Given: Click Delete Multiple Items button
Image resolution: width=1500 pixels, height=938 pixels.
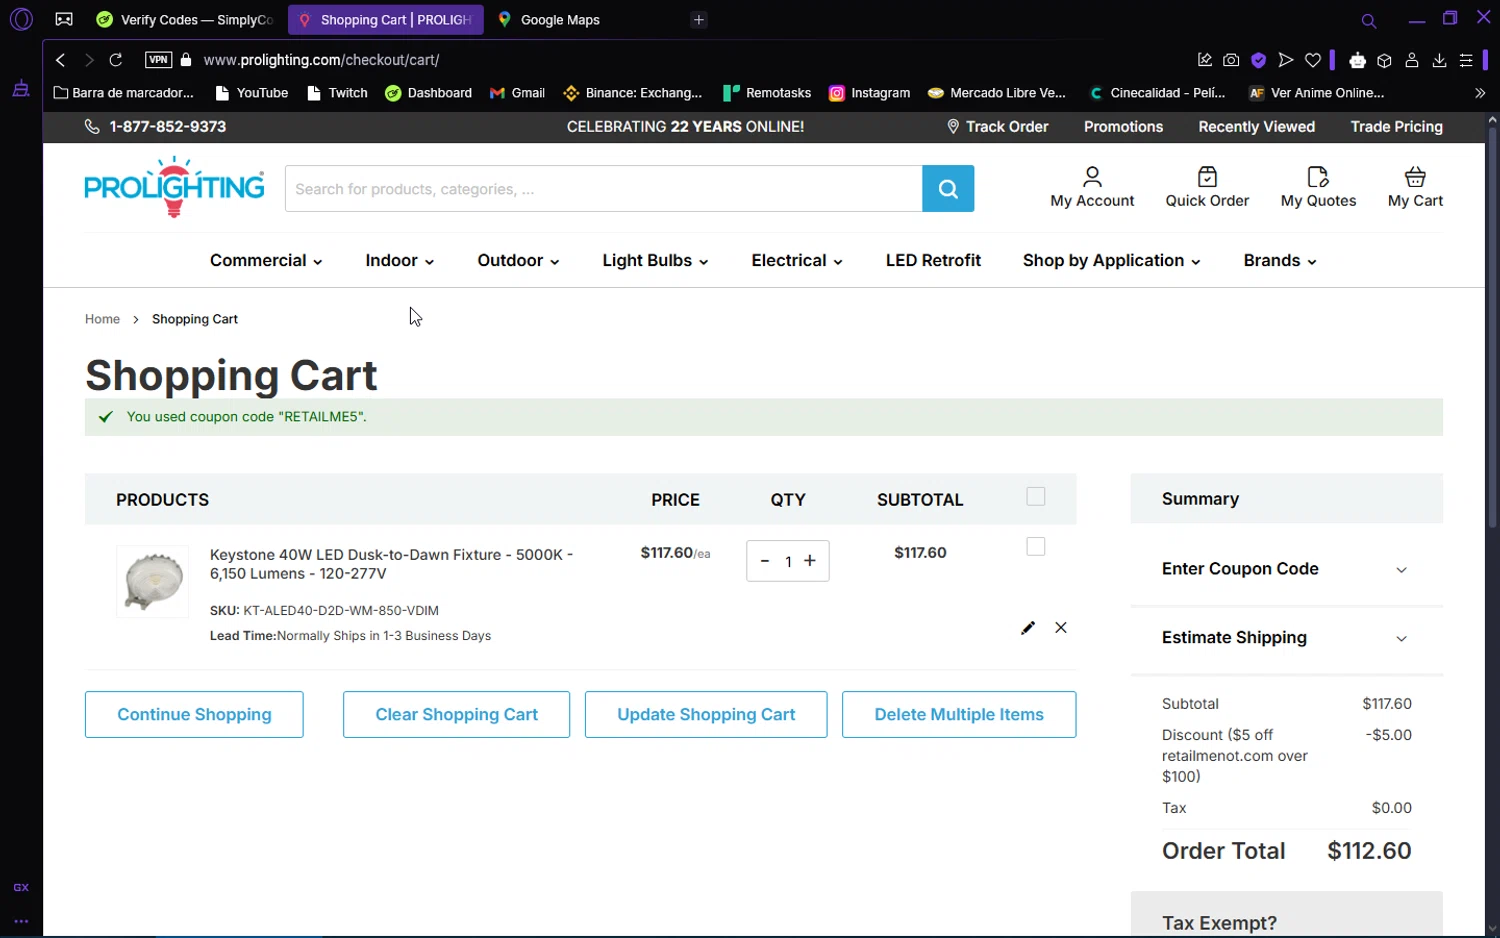Looking at the screenshot, I should point(959,715).
